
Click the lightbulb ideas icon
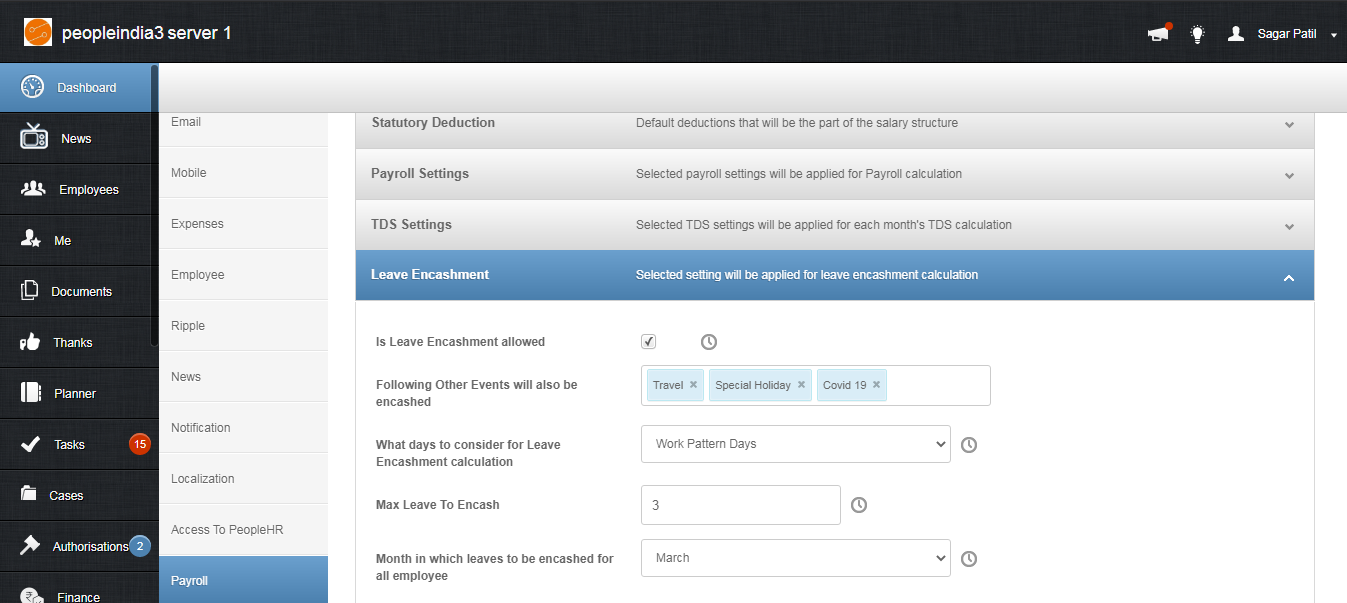[1197, 34]
